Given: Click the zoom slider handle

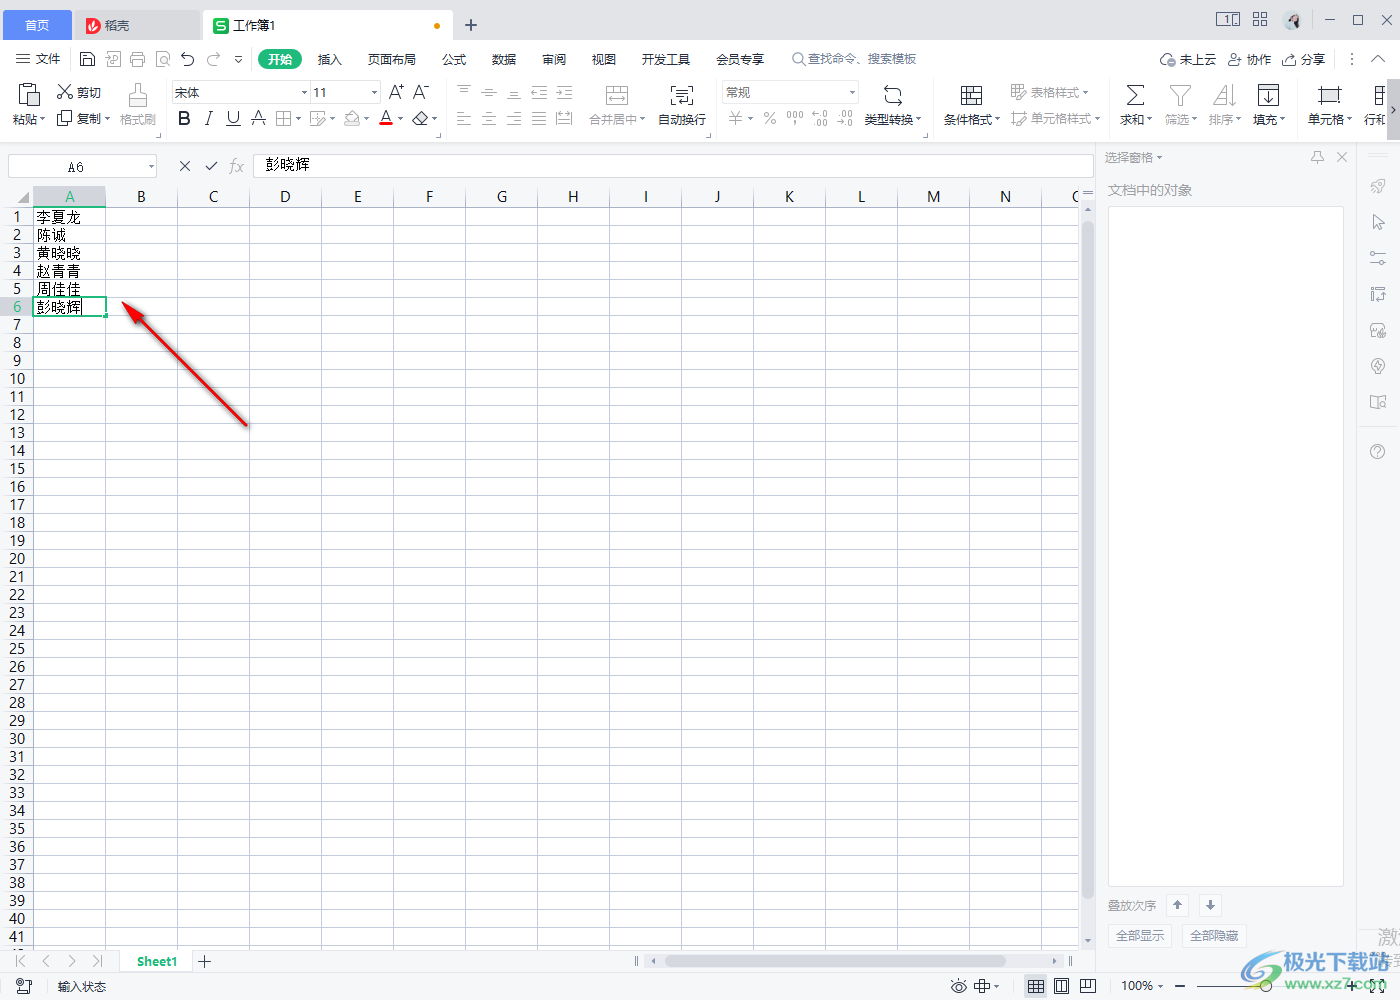Looking at the screenshot, I should point(1266,986).
